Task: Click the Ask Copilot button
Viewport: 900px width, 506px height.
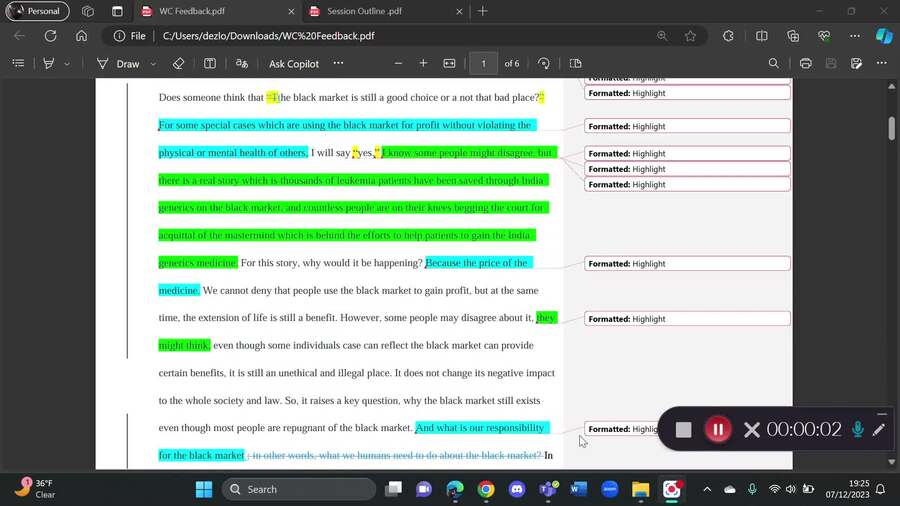Action: [x=294, y=63]
